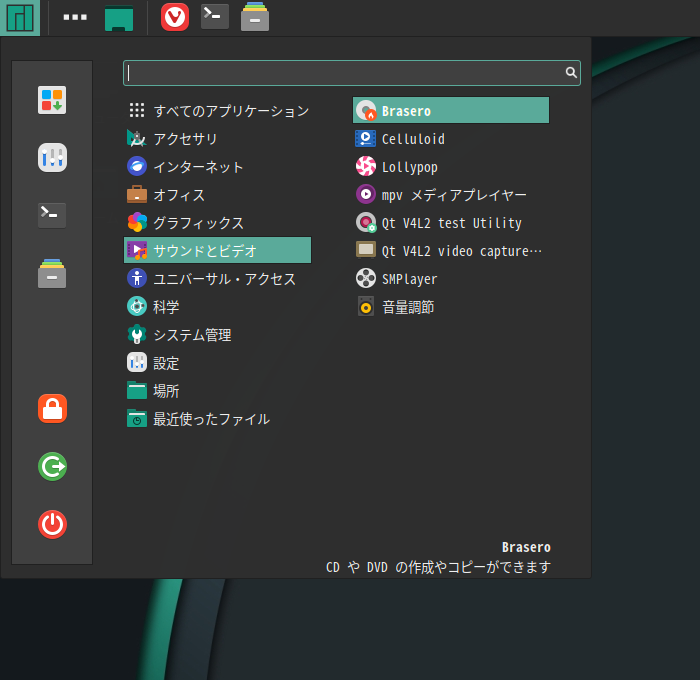Launch Vivaldi browser from the top panel
The image size is (700, 680).
tap(175, 17)
